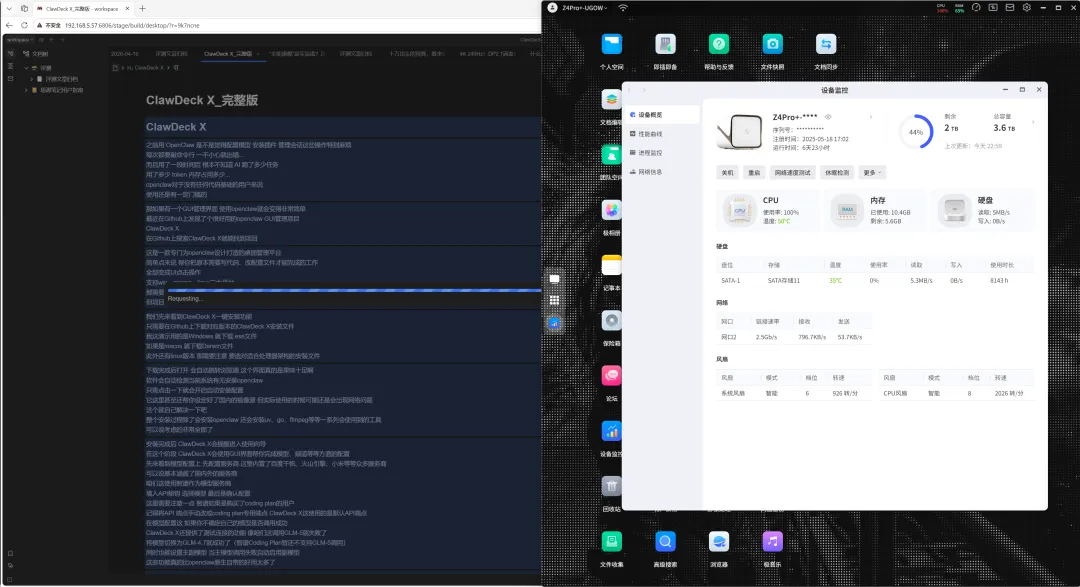Expand the storage capacity chevron
1080x587 pixels.
click(x=1032, y=123)
